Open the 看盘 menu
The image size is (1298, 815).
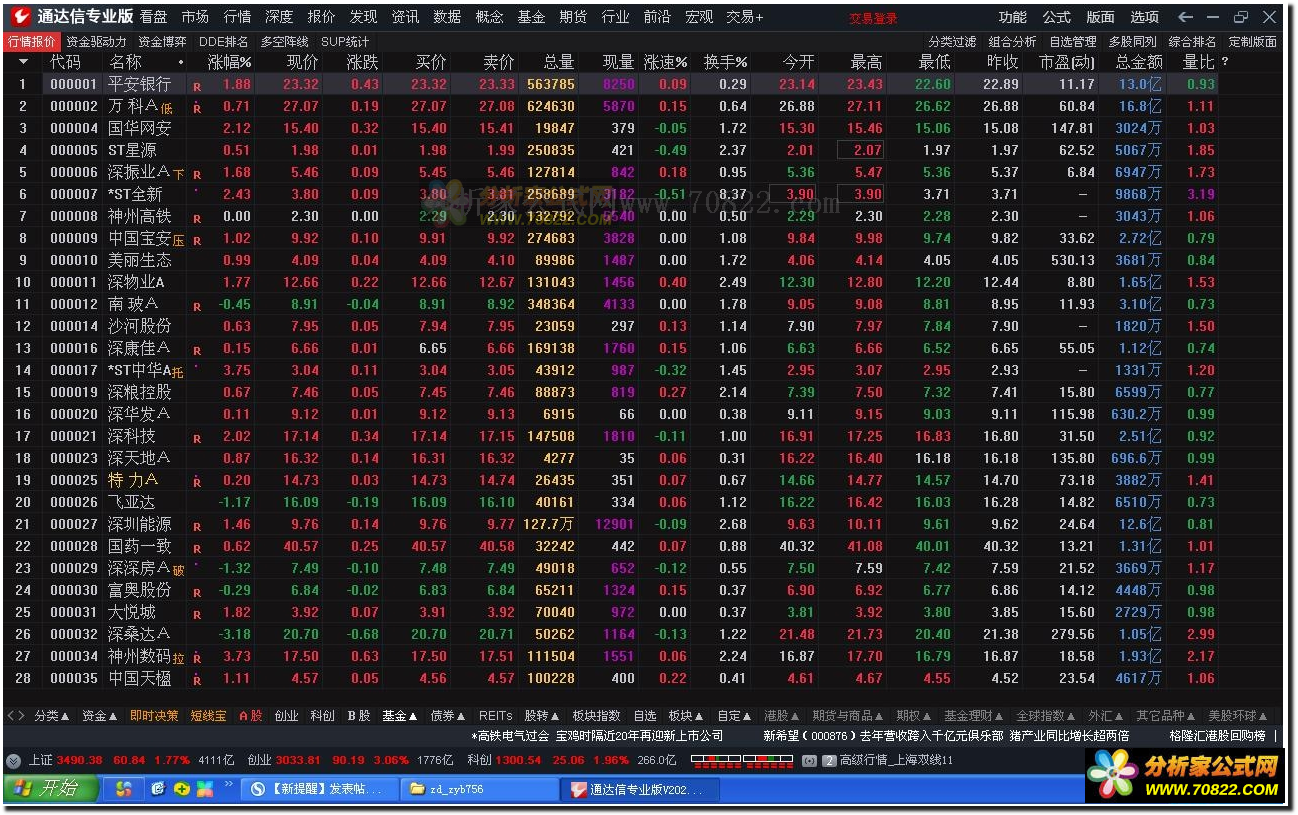153,17
